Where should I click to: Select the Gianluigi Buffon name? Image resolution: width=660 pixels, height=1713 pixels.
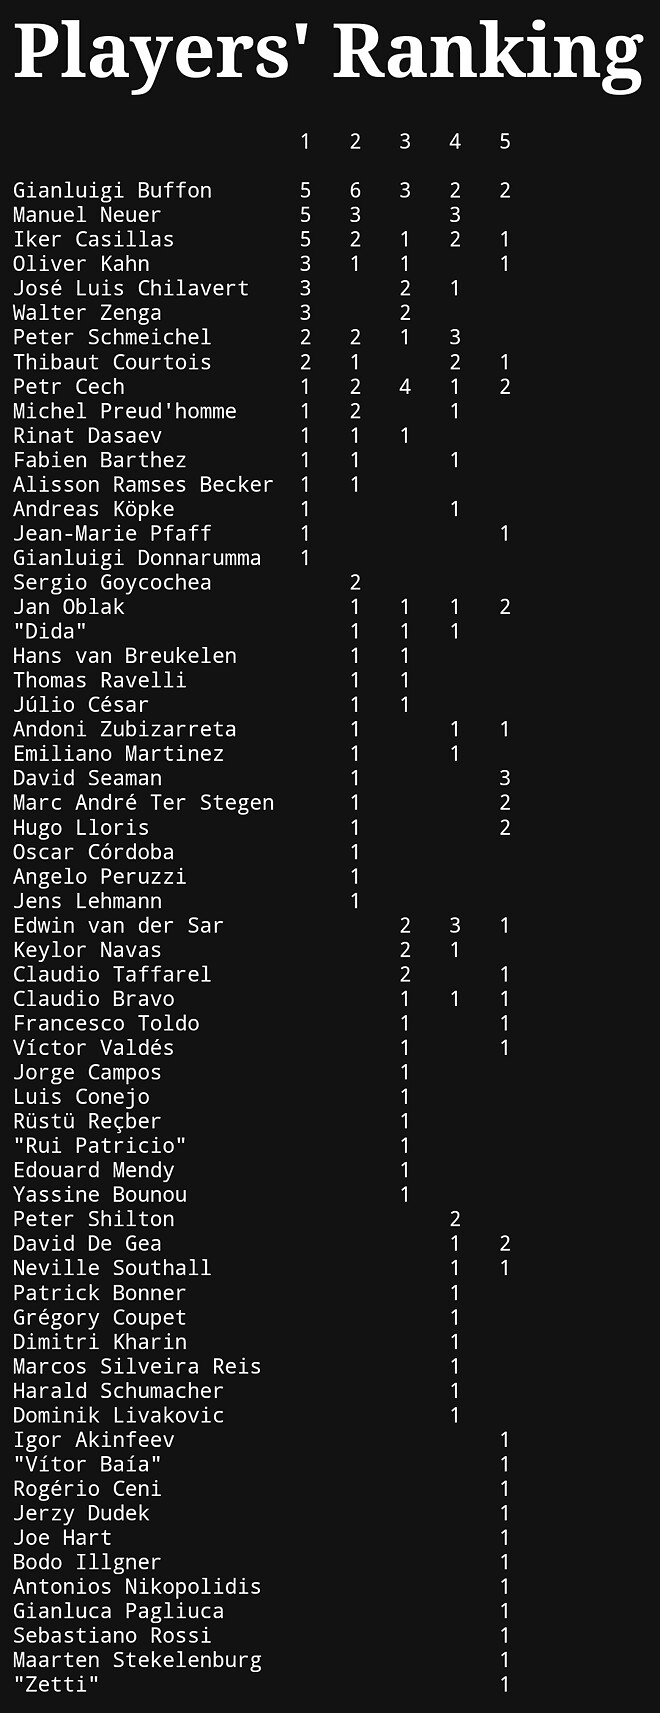(x=112, y=190)
